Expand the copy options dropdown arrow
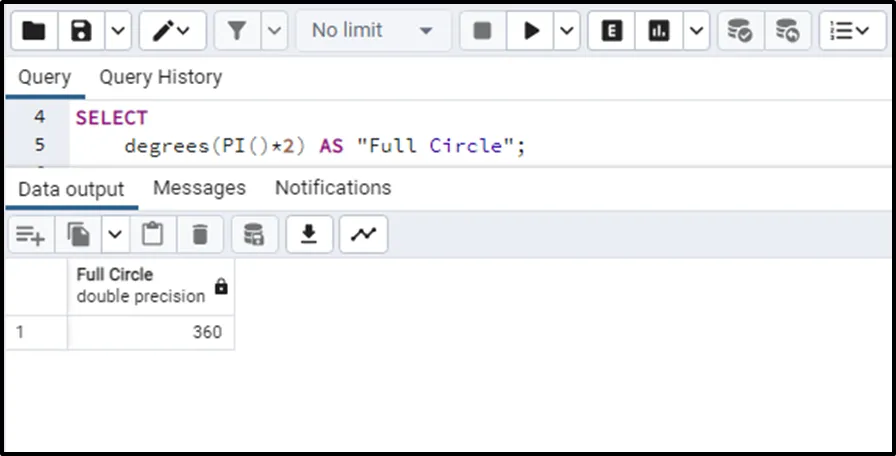This screenshot has height=456, width=896. 114,235
